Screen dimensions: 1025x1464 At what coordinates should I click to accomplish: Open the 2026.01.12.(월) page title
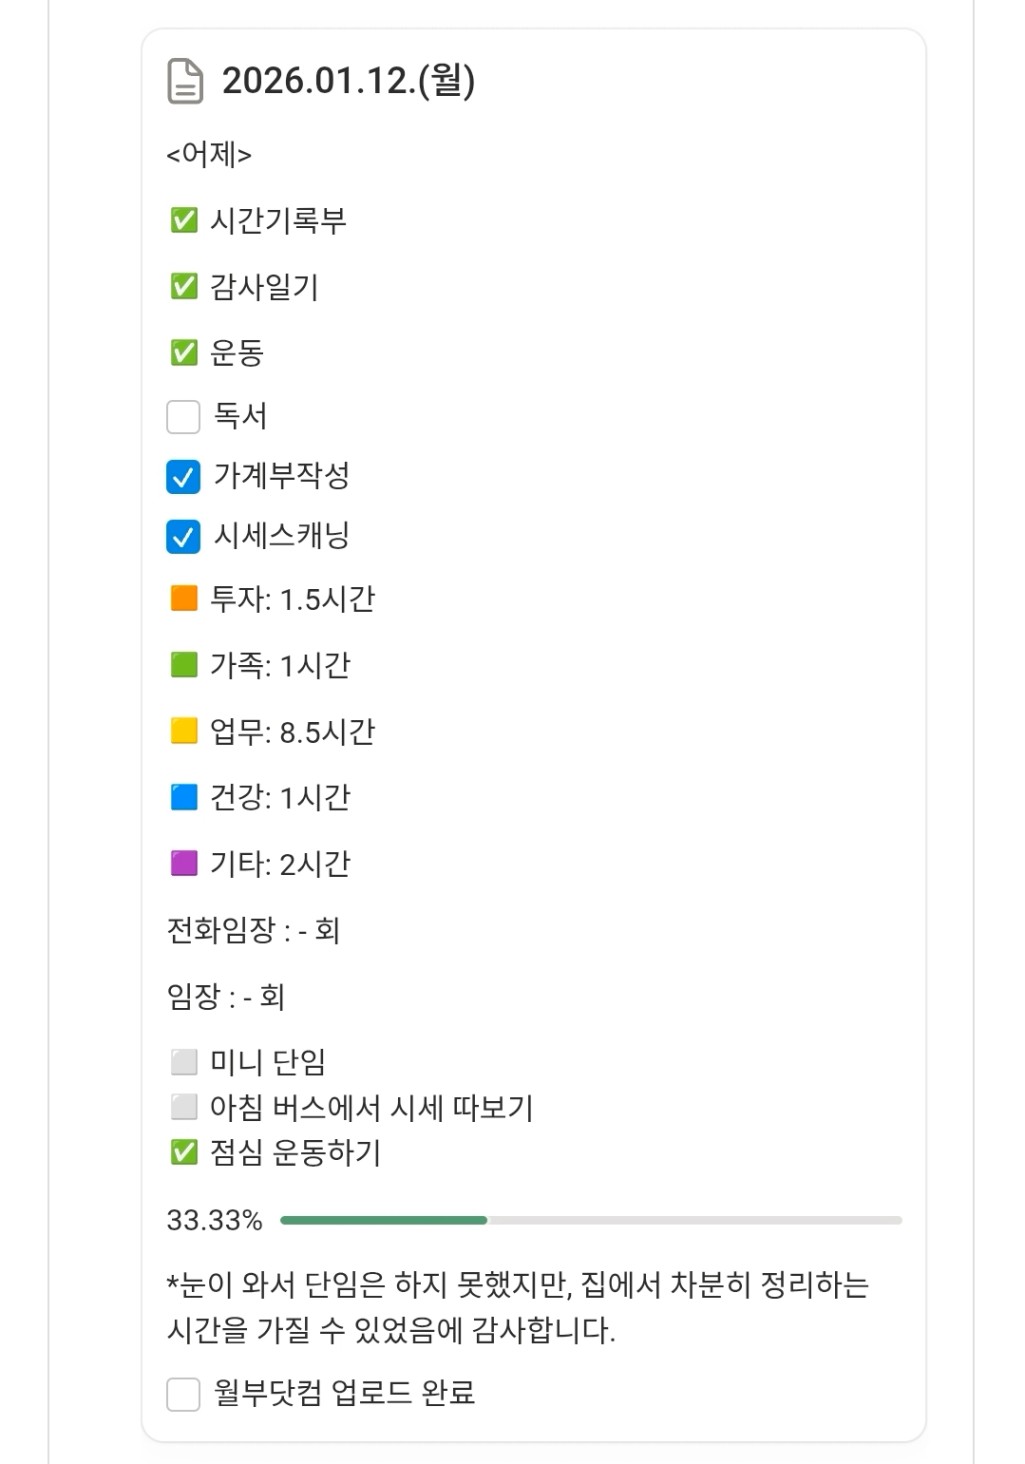(x=348, y=81)
